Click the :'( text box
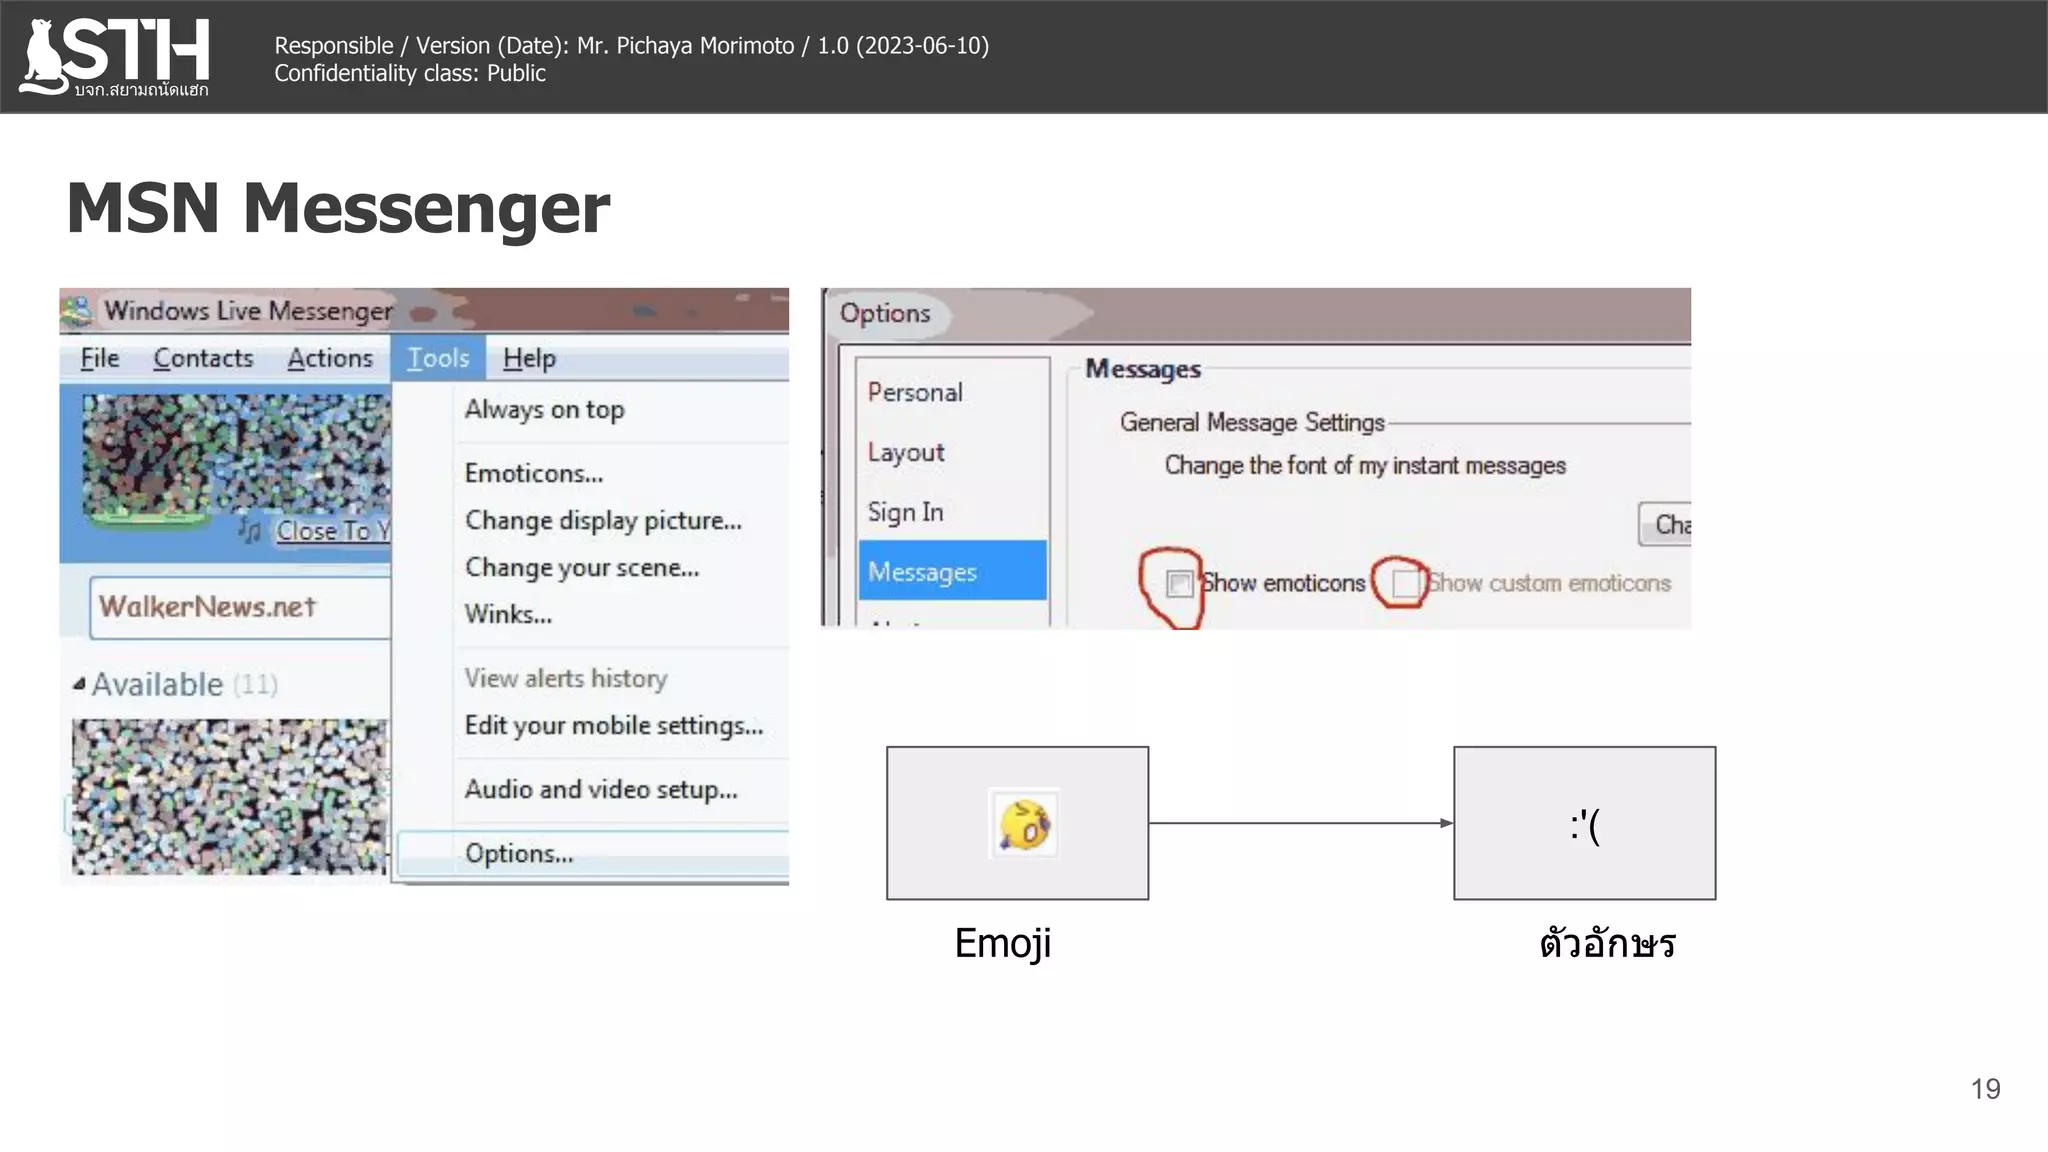Viewport: 2048px width, 1152px height. (x=1585, y=823)
